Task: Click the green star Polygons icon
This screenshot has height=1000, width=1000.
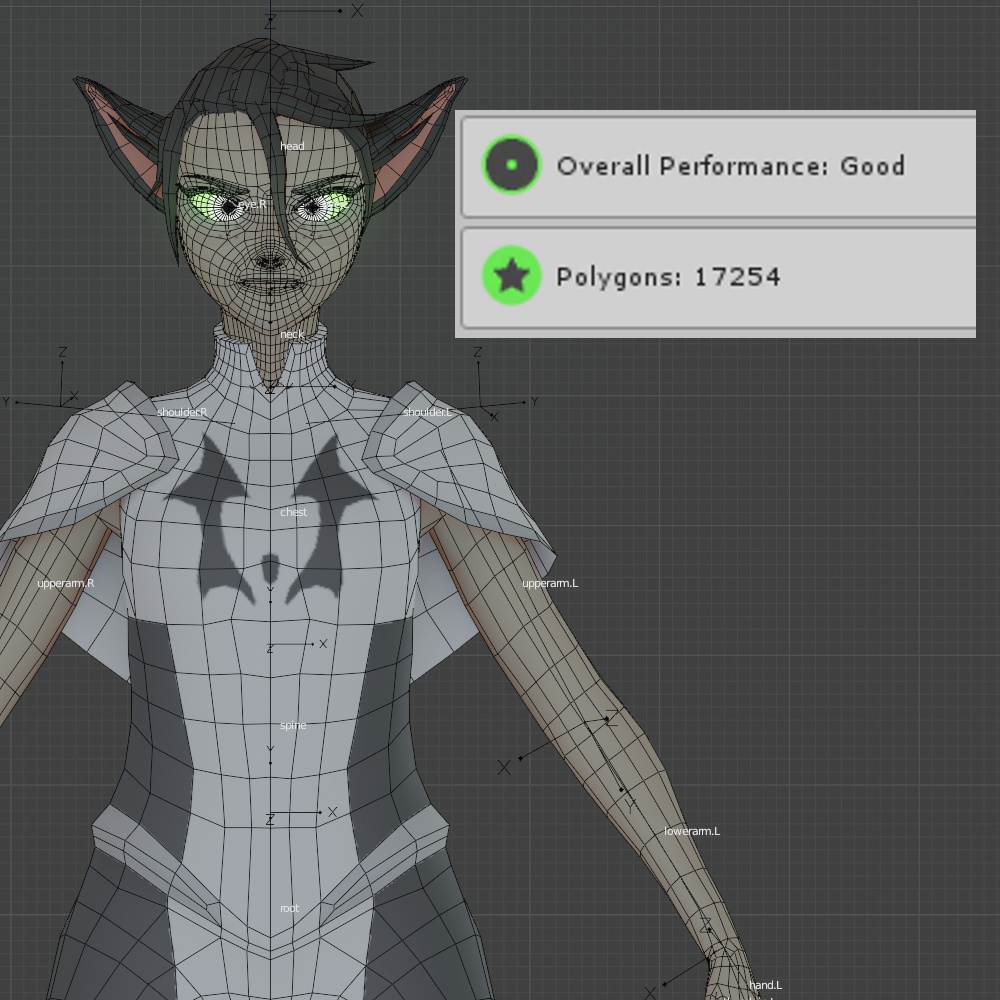Action: point(511,277)
